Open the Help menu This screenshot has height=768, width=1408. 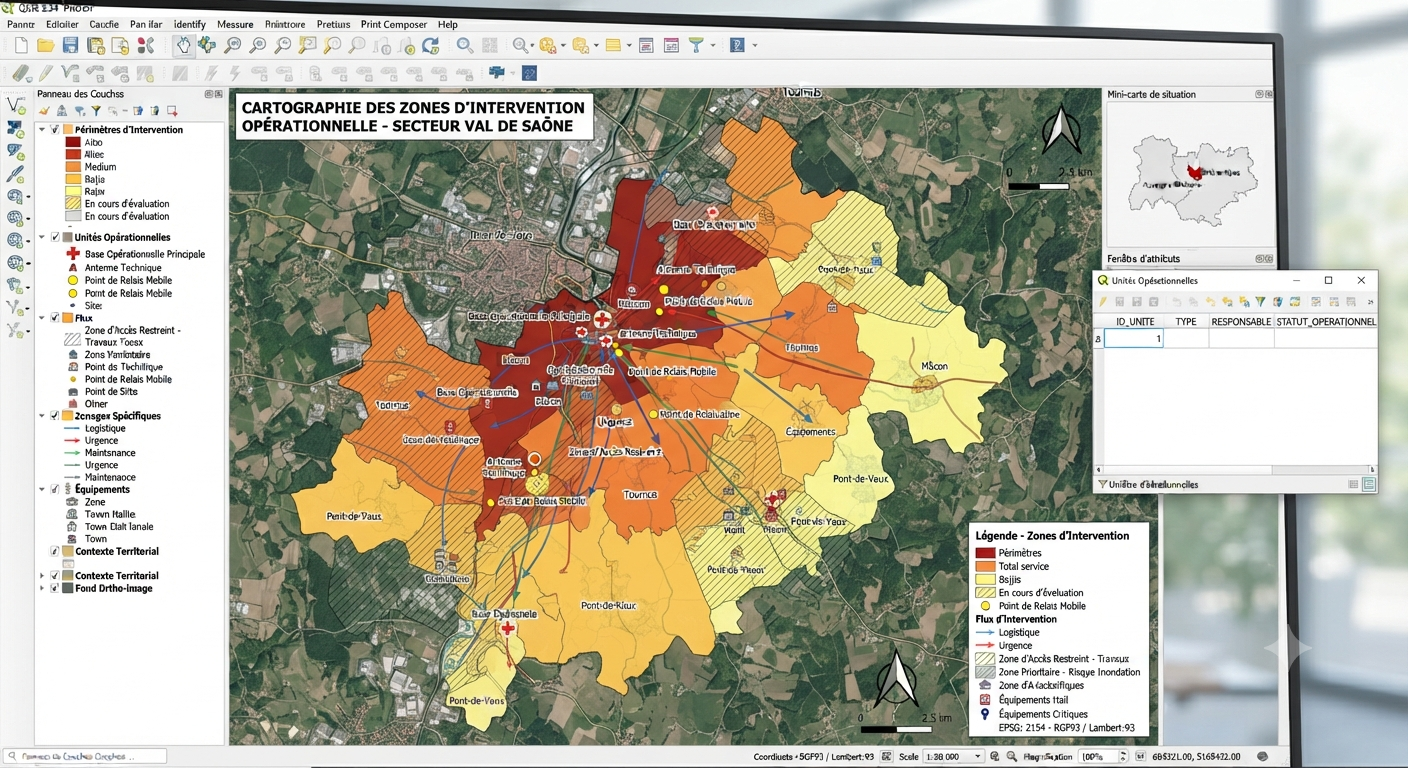click(x=447, y=24)
